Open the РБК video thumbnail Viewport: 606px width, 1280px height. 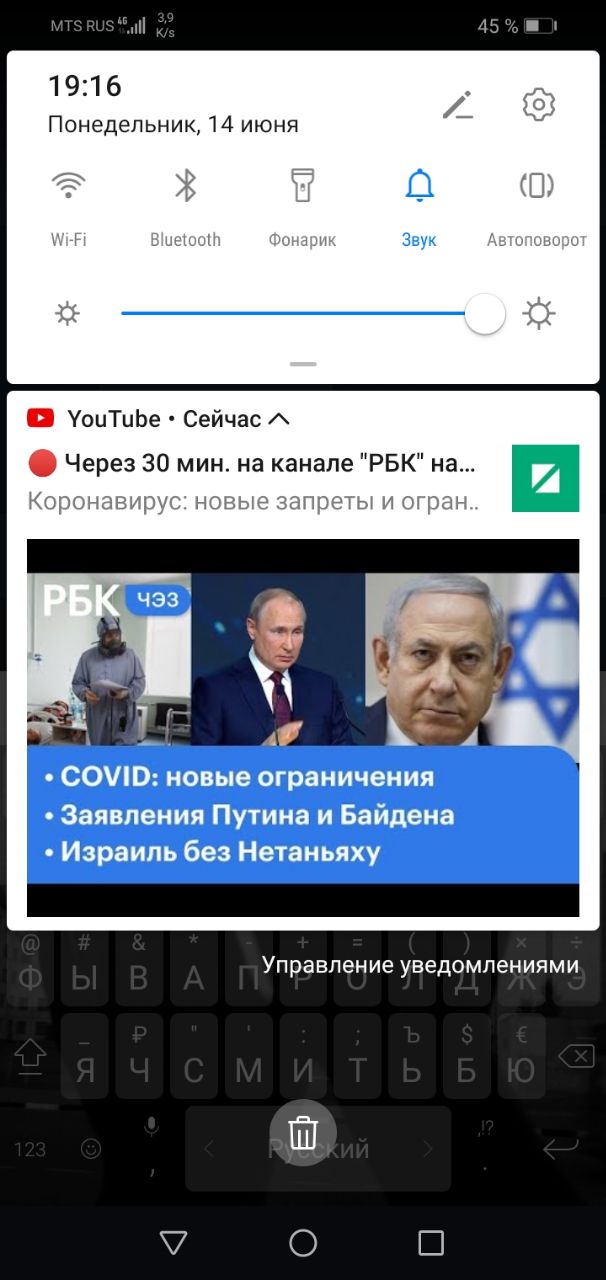pyautogui.click(x=303, y=728)
